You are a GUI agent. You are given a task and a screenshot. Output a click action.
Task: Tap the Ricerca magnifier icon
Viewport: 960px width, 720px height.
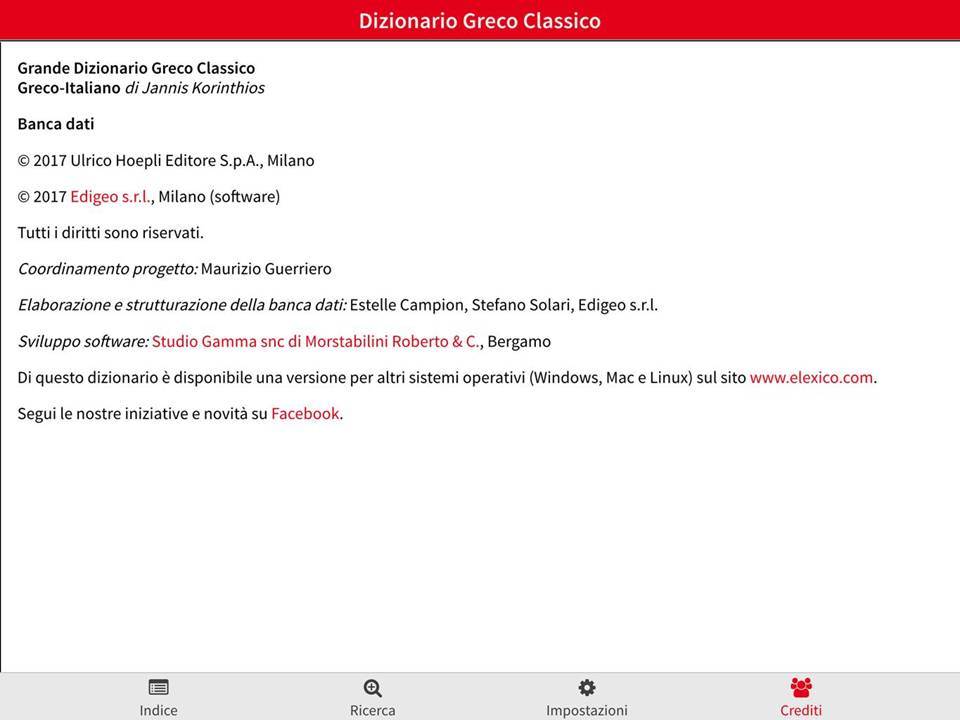click(372, 688)
